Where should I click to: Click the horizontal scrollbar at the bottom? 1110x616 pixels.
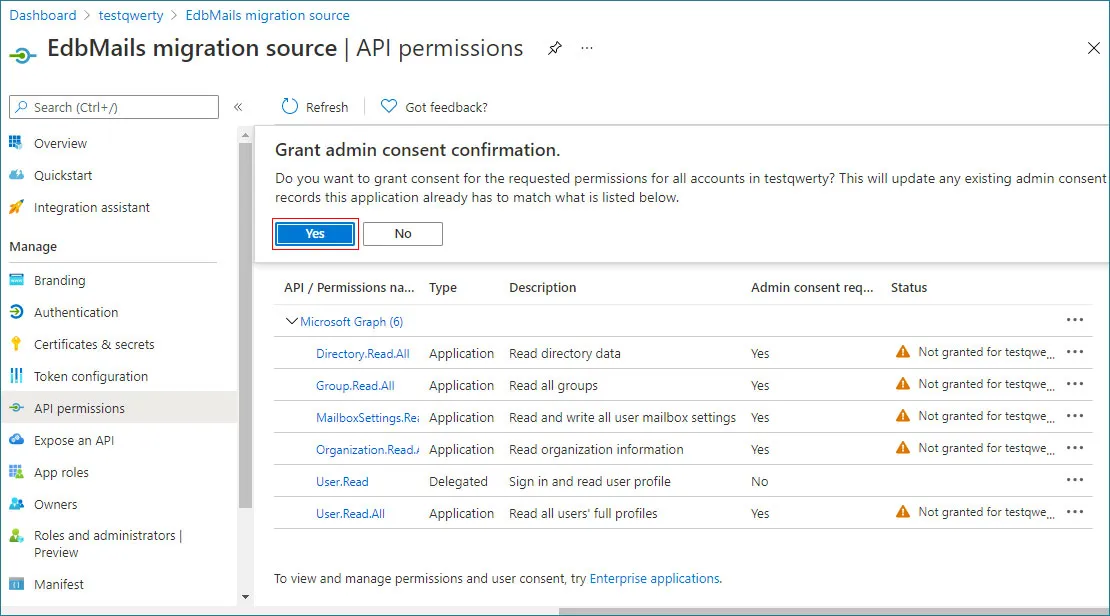click(x=834, y=611)
